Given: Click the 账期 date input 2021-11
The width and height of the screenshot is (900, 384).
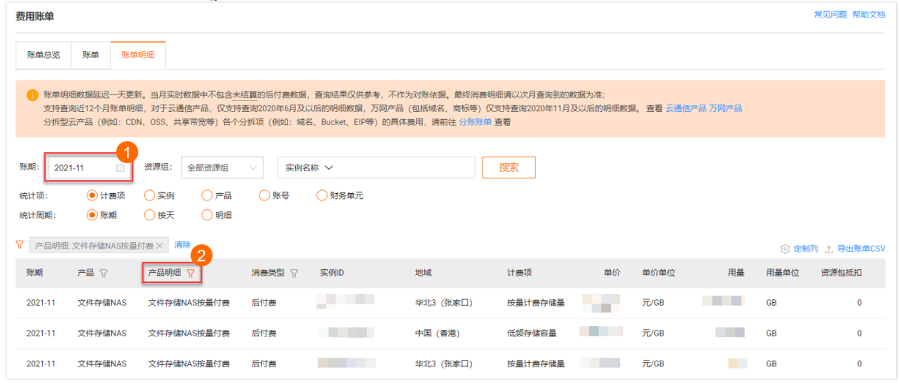Looking at the screenshot, I should (x=89, y=168).
